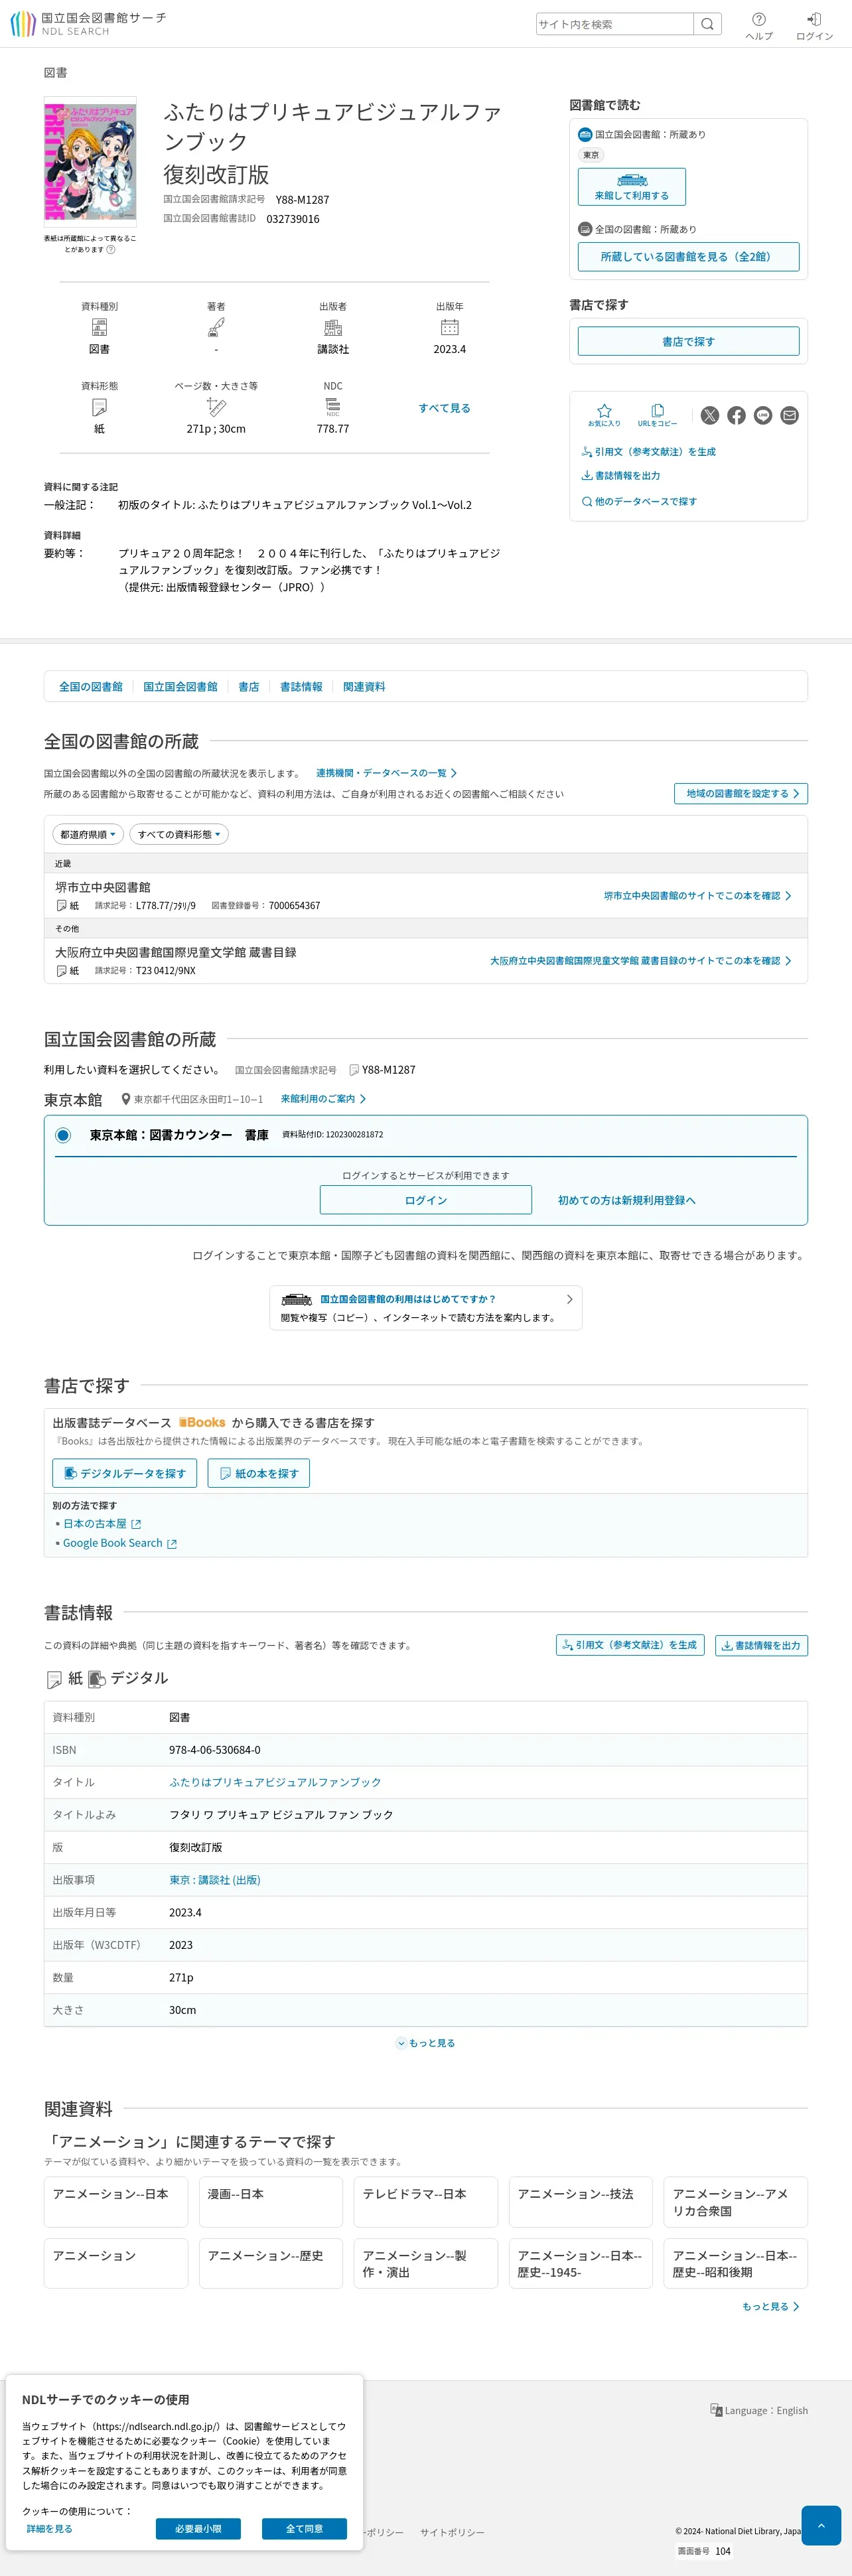This screenshot has width=852, height=2576.
Task: Click the 紙 format icon
Action: pos(55,1680)
